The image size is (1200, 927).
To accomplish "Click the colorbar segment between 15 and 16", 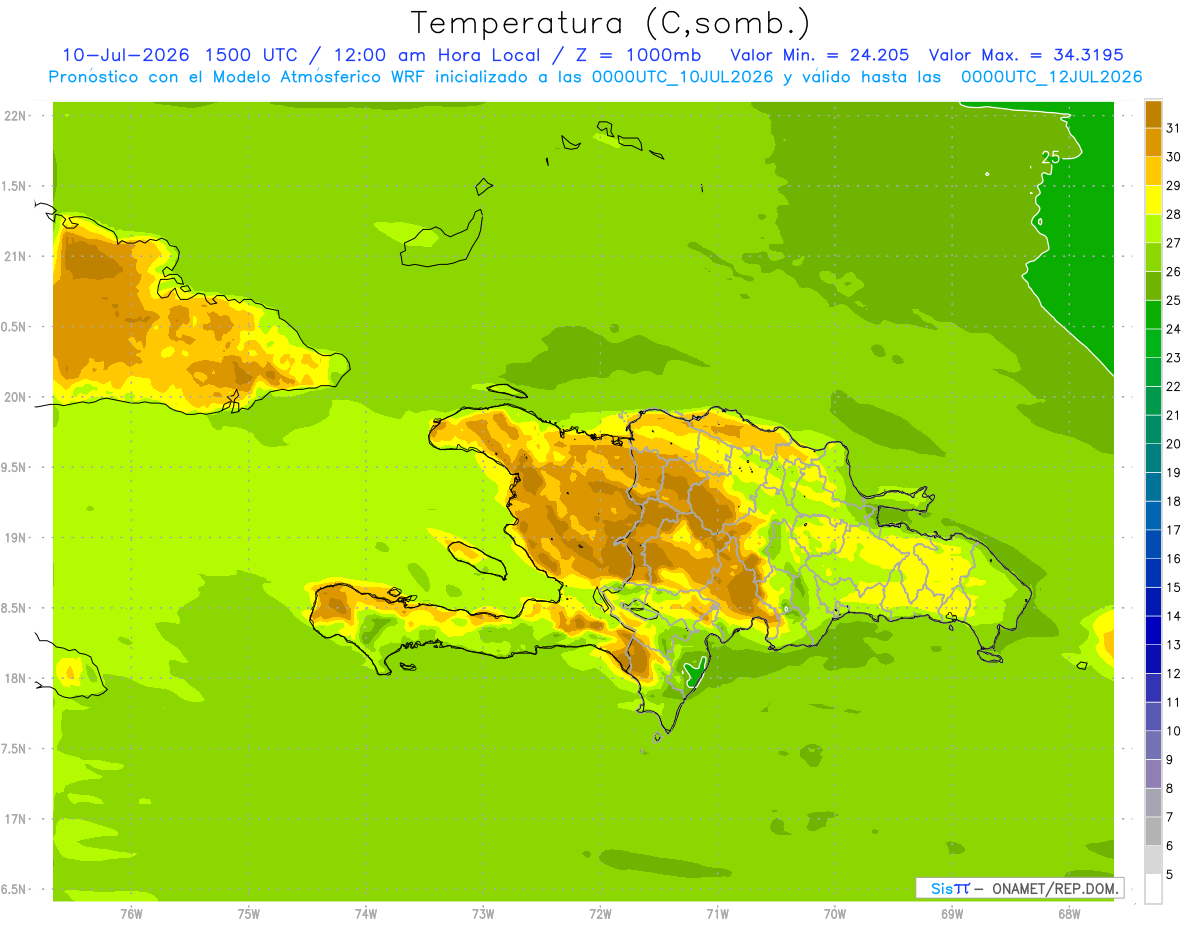I will click(x=1153, y=573).
